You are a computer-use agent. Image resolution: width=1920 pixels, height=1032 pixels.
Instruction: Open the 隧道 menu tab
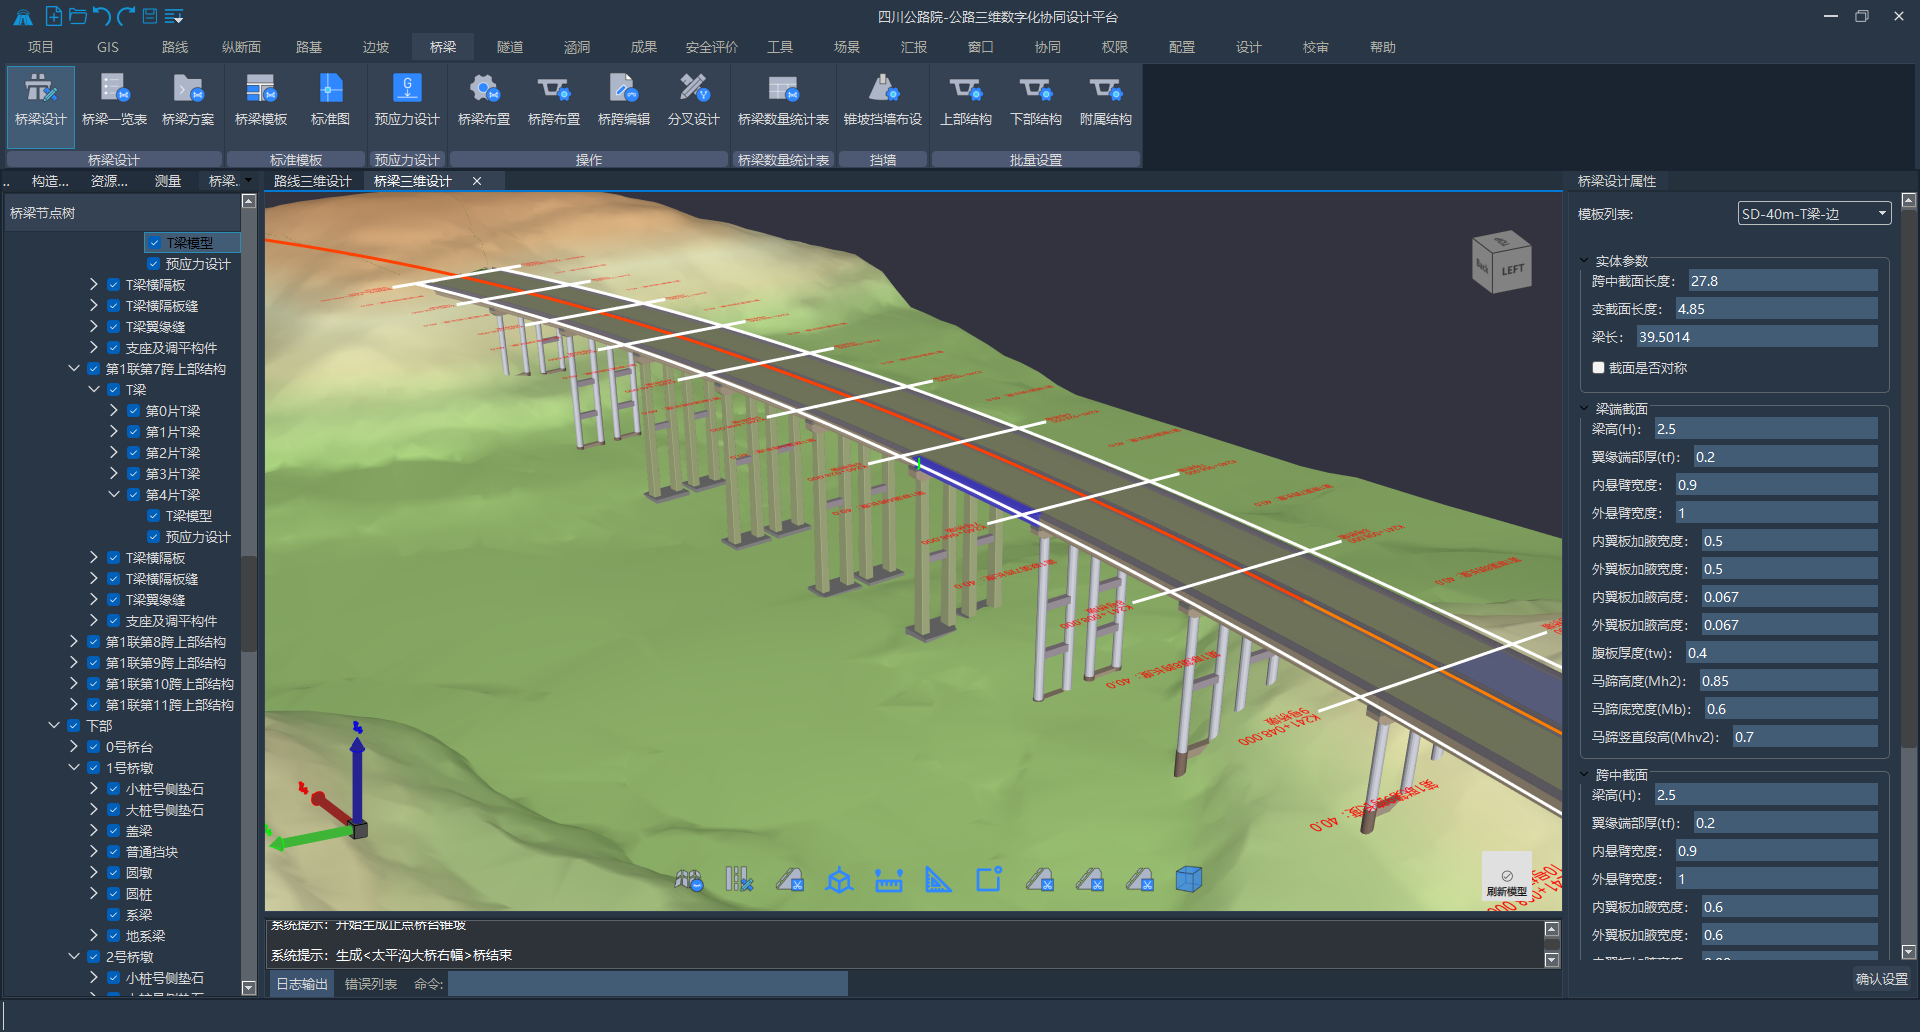(510, 47)
